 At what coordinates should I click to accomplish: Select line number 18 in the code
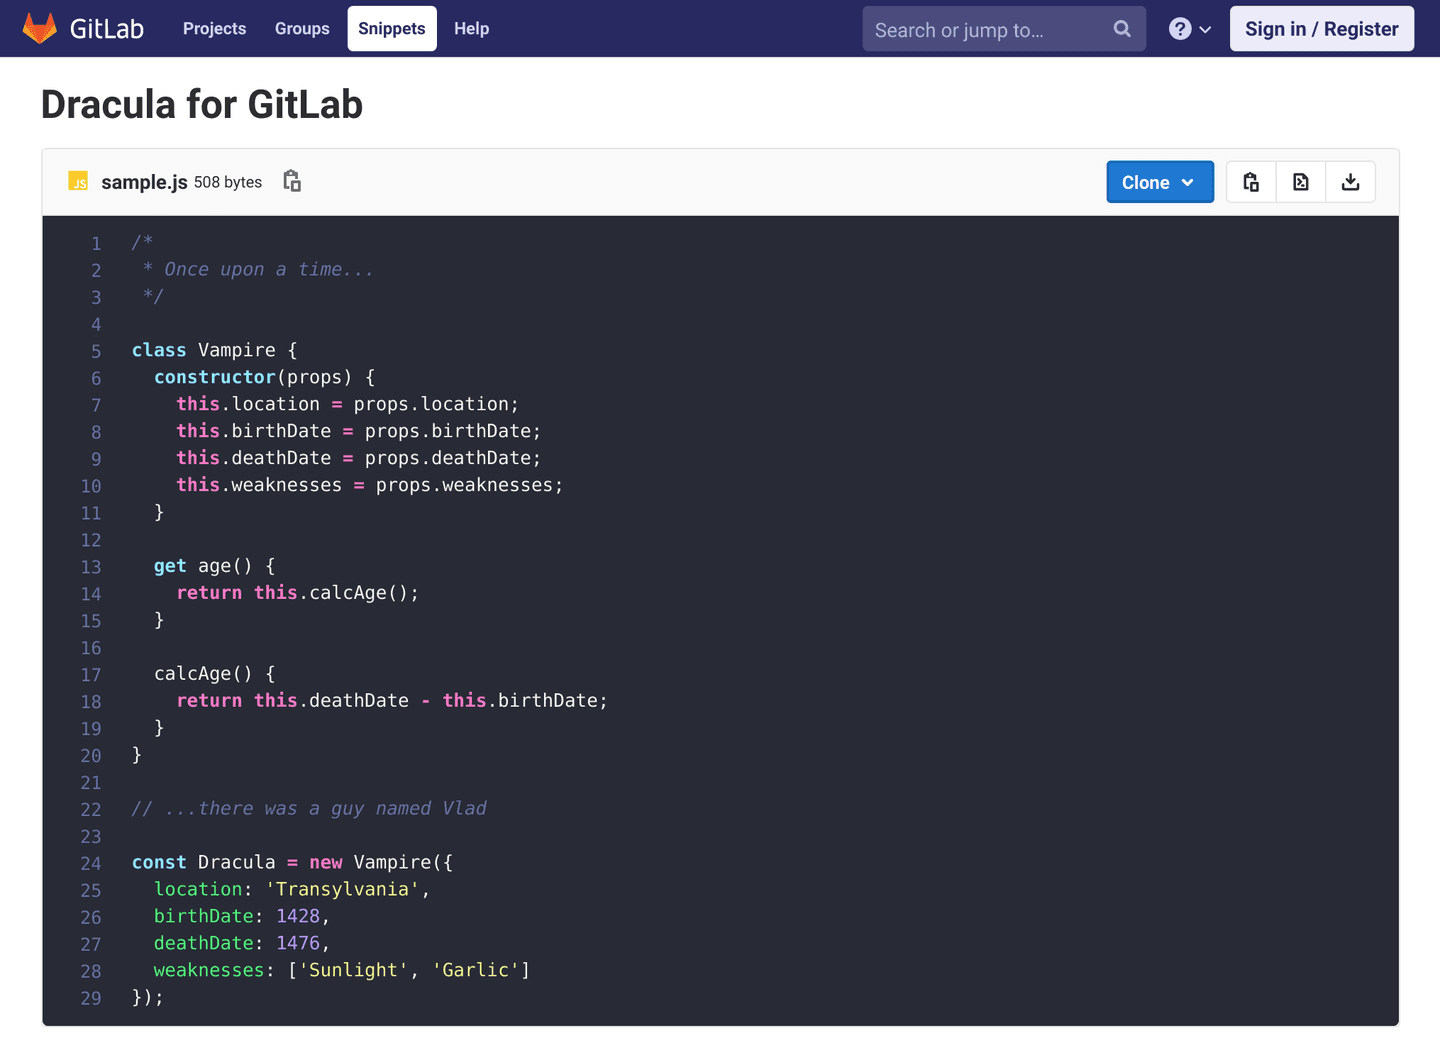[x=91, y=701]
